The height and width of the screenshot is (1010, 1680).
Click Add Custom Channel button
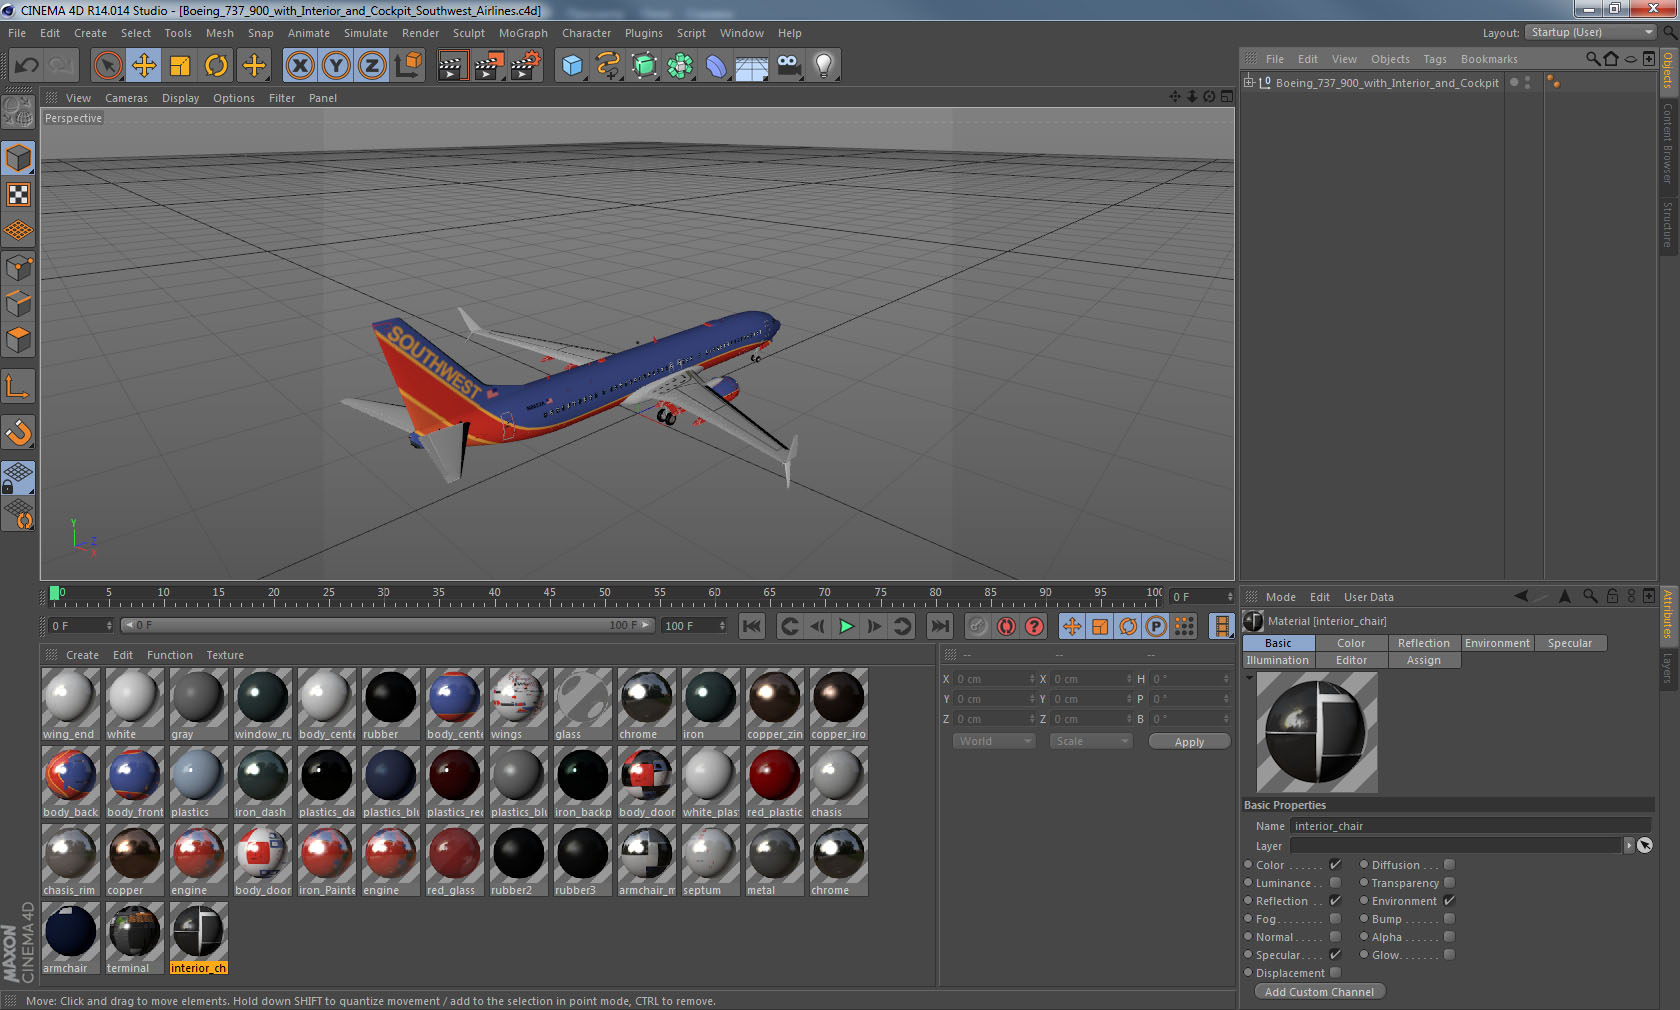pos(1319,992)
